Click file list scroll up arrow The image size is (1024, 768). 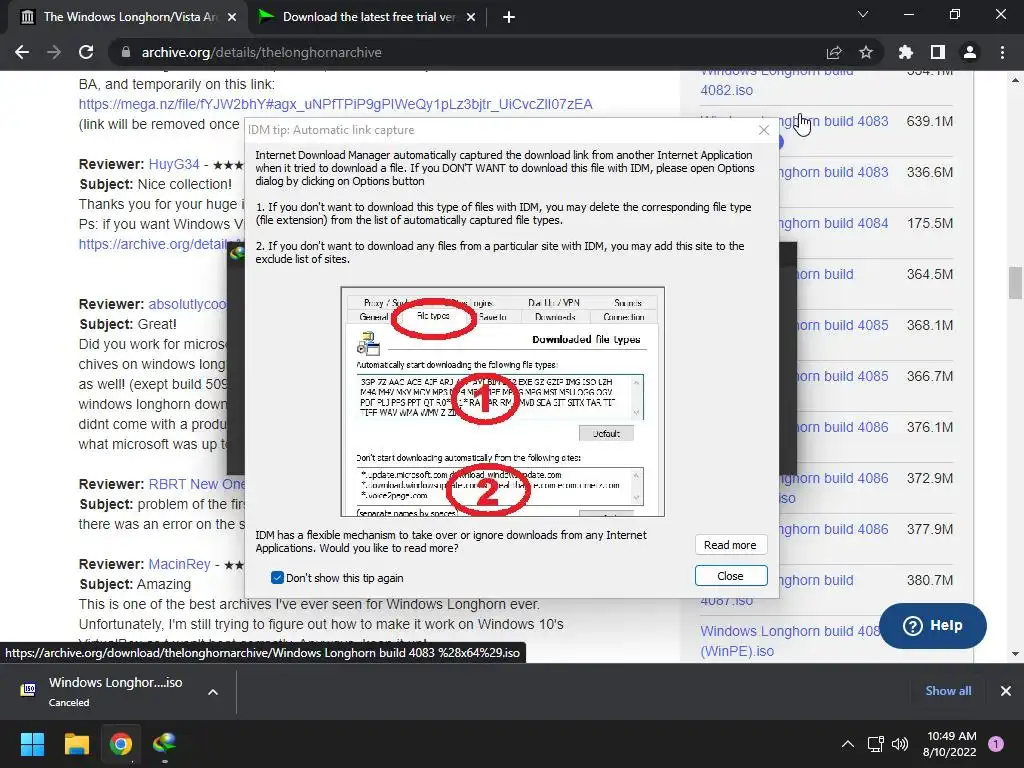(1015, 80)
